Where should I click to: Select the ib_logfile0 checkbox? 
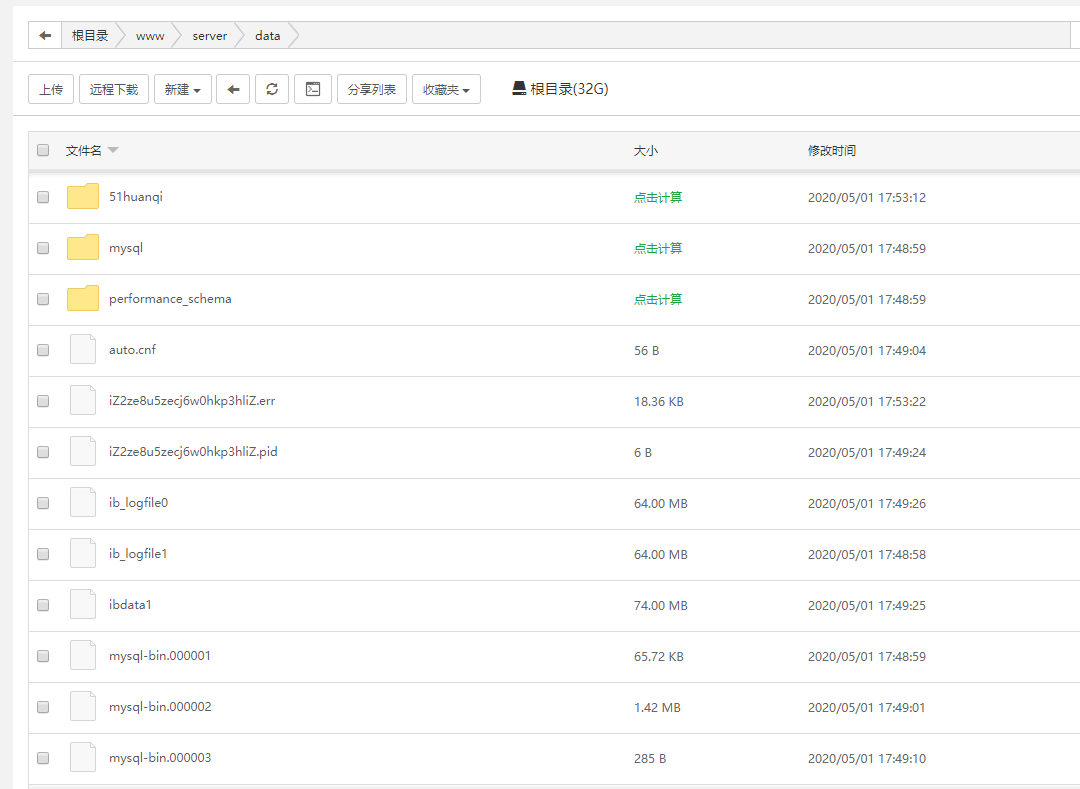[x=43, y=503]
